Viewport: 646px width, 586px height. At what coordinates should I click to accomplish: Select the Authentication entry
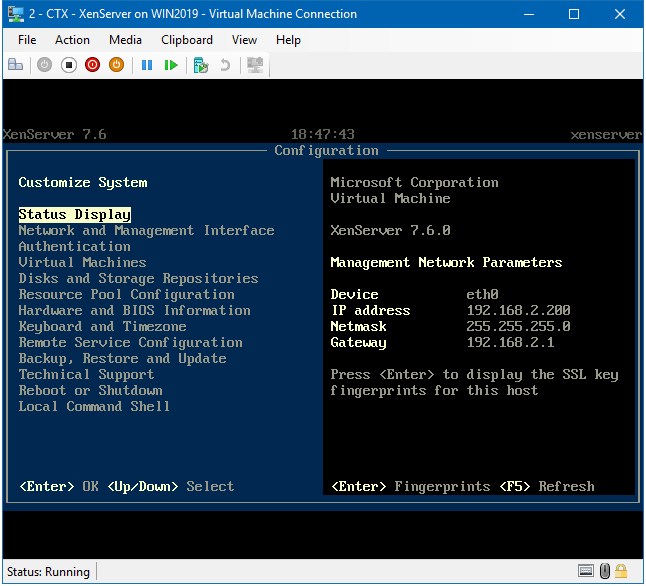click(75, 247)
